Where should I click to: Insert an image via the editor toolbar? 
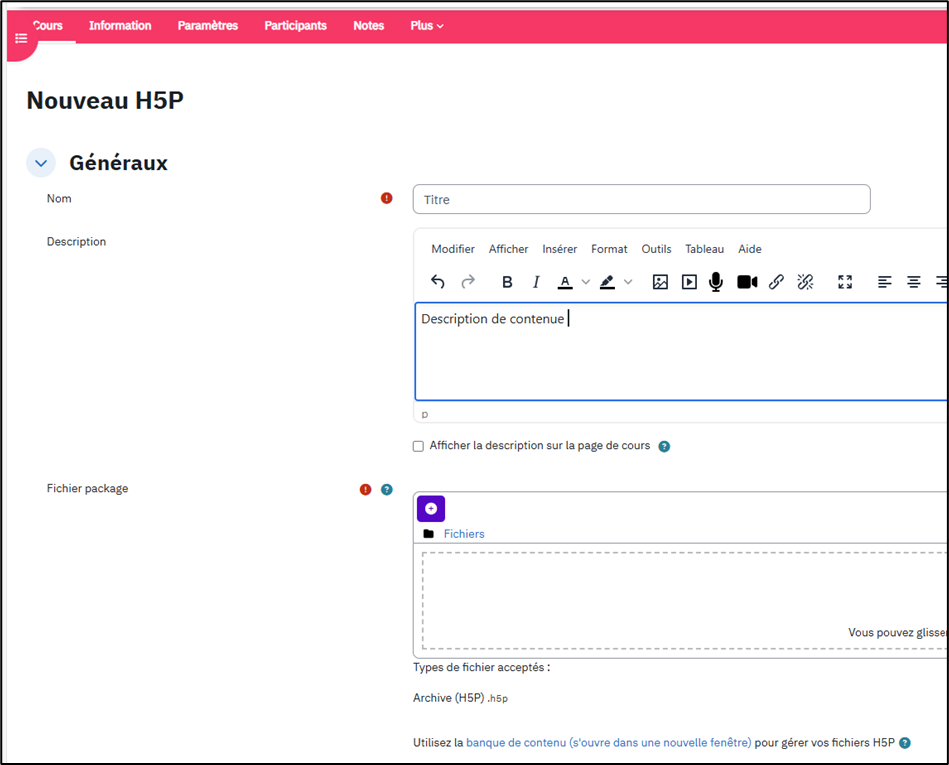[x=660, y=282]
